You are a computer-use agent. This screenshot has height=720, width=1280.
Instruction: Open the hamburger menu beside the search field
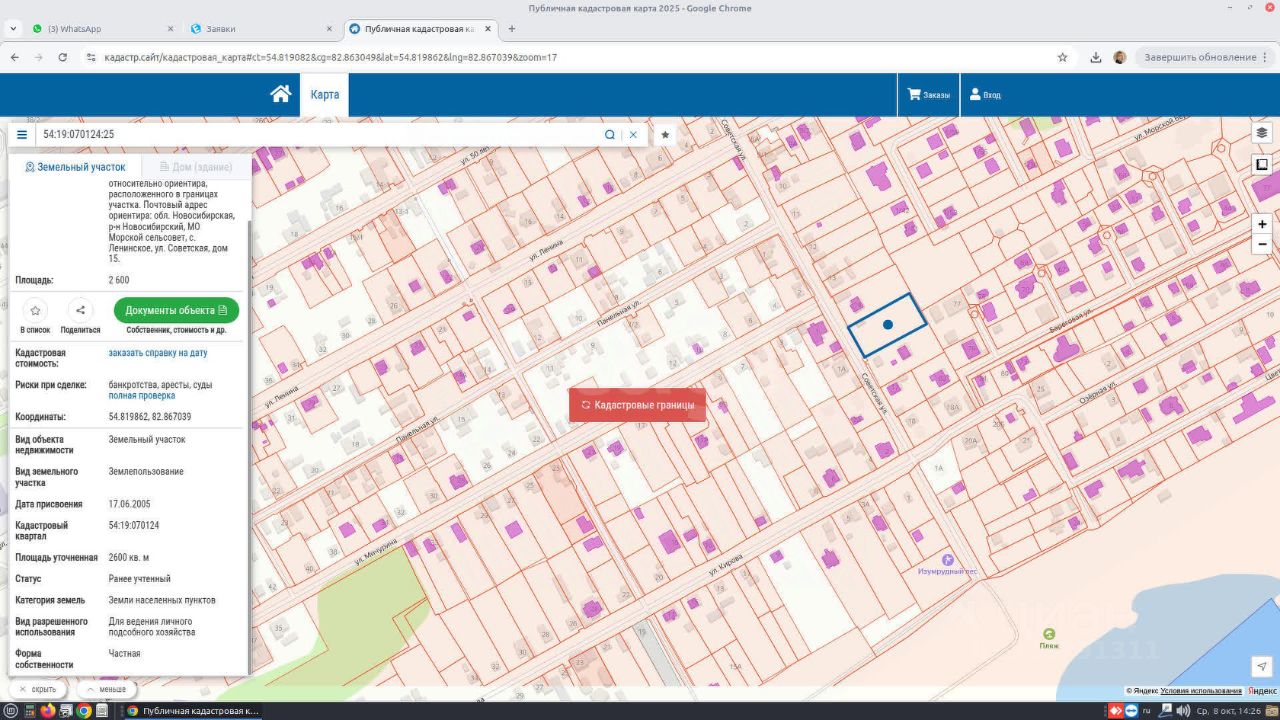click(x=22, y=134)
